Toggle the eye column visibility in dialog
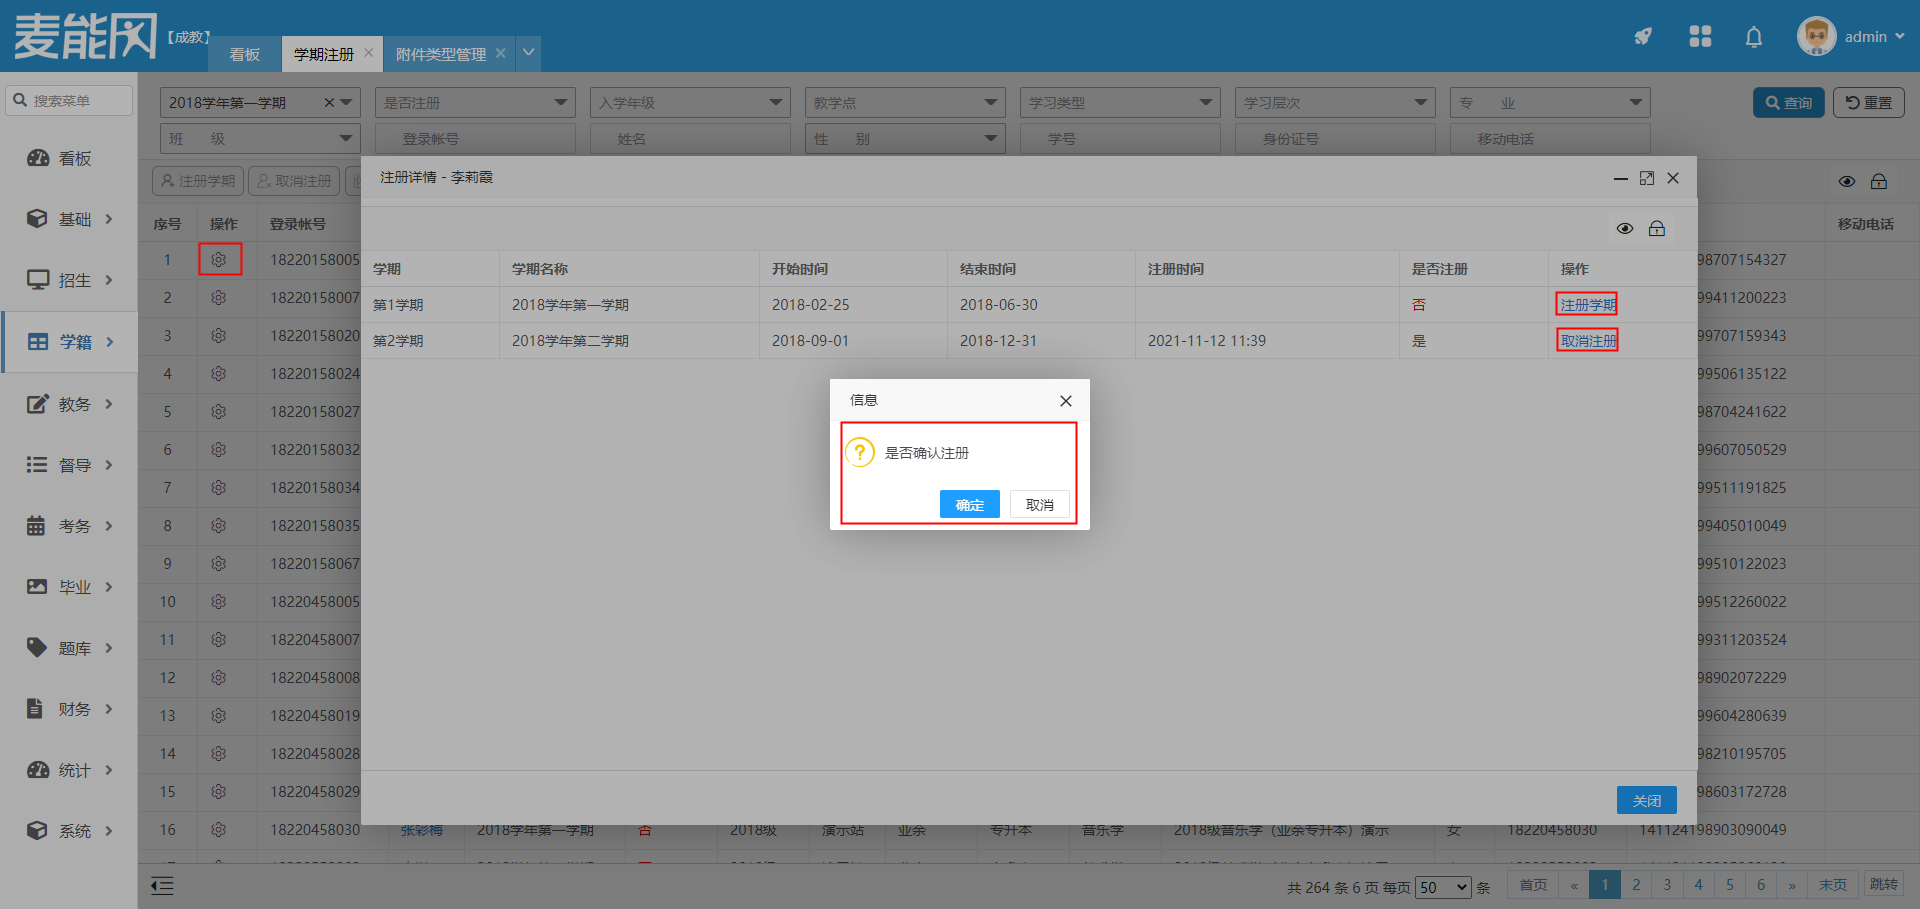Screen dimensions: 1920x909 coord(1625,229)
